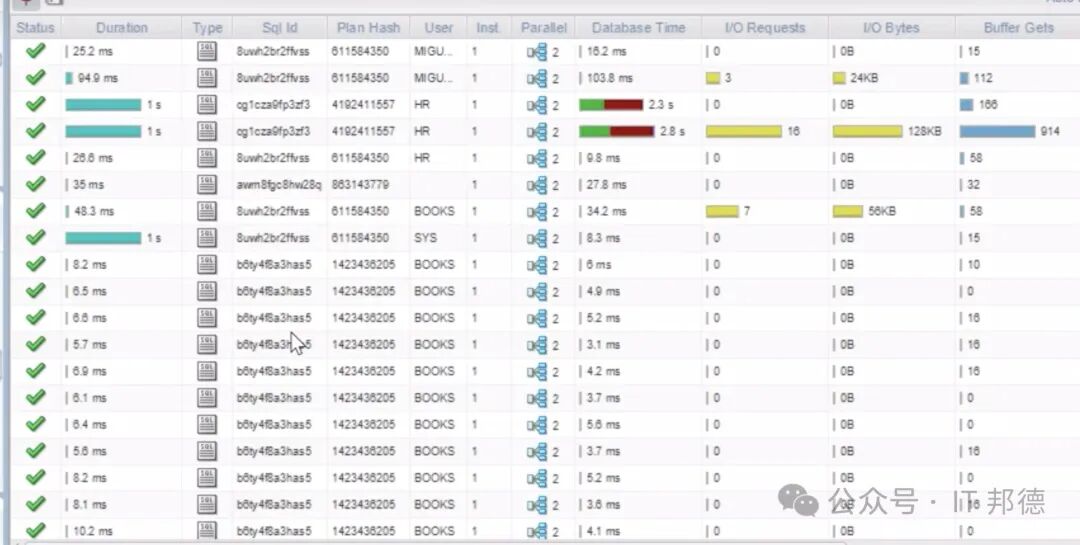Open SQL type icon in the 2.3 s row

[207, 105]
